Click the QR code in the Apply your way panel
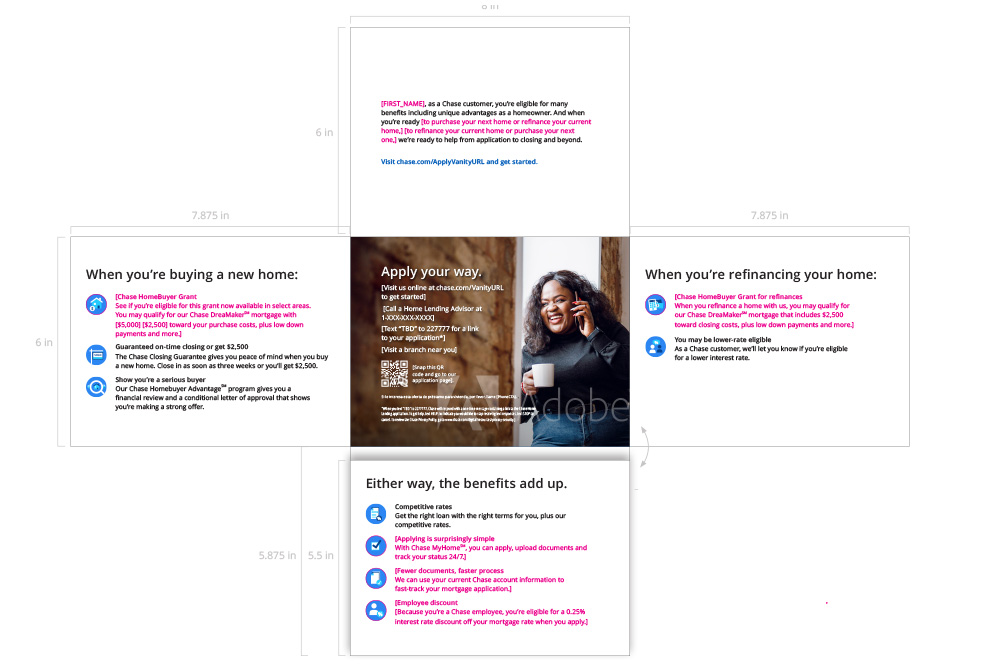The height and width of the screenshot is (667, 1000). tap(394, 374)
